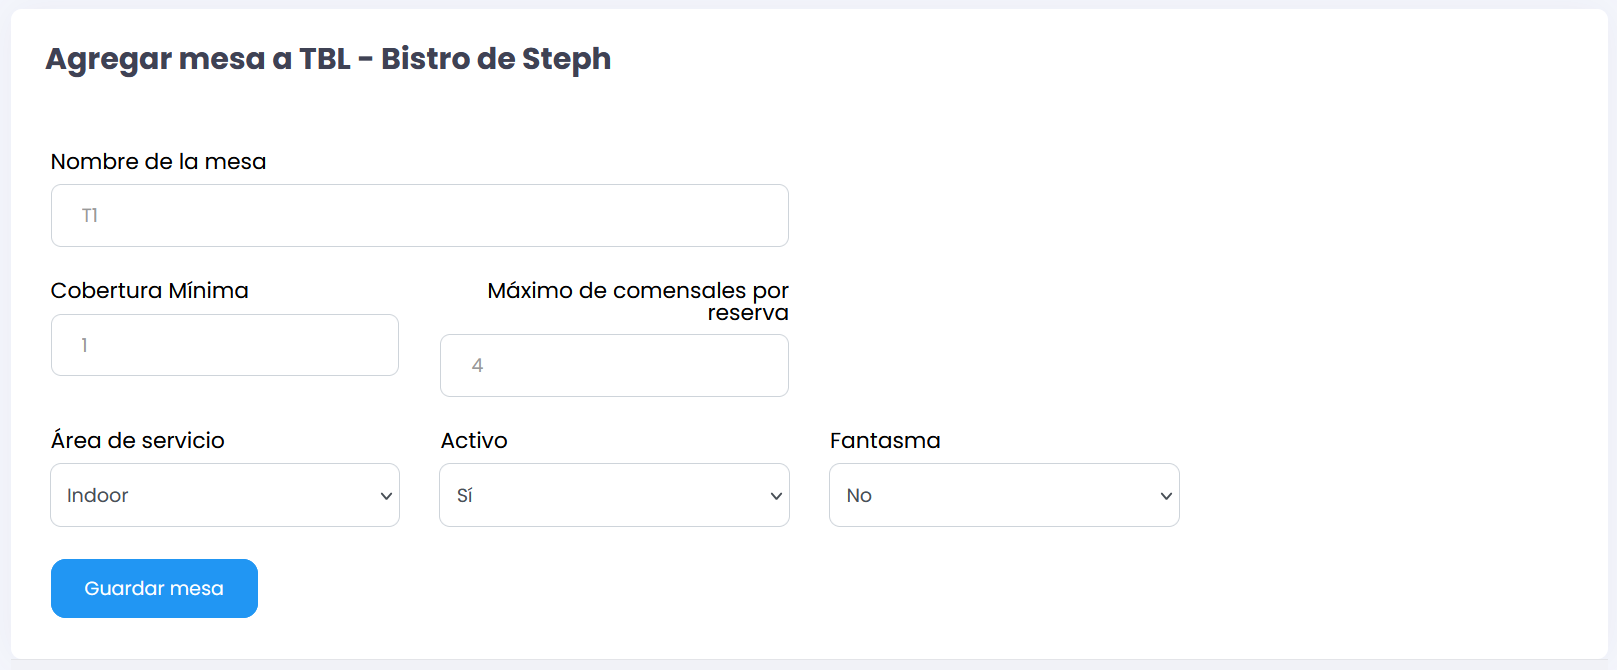Click the chevron arrow on Fantasma select

(1166, 496)
